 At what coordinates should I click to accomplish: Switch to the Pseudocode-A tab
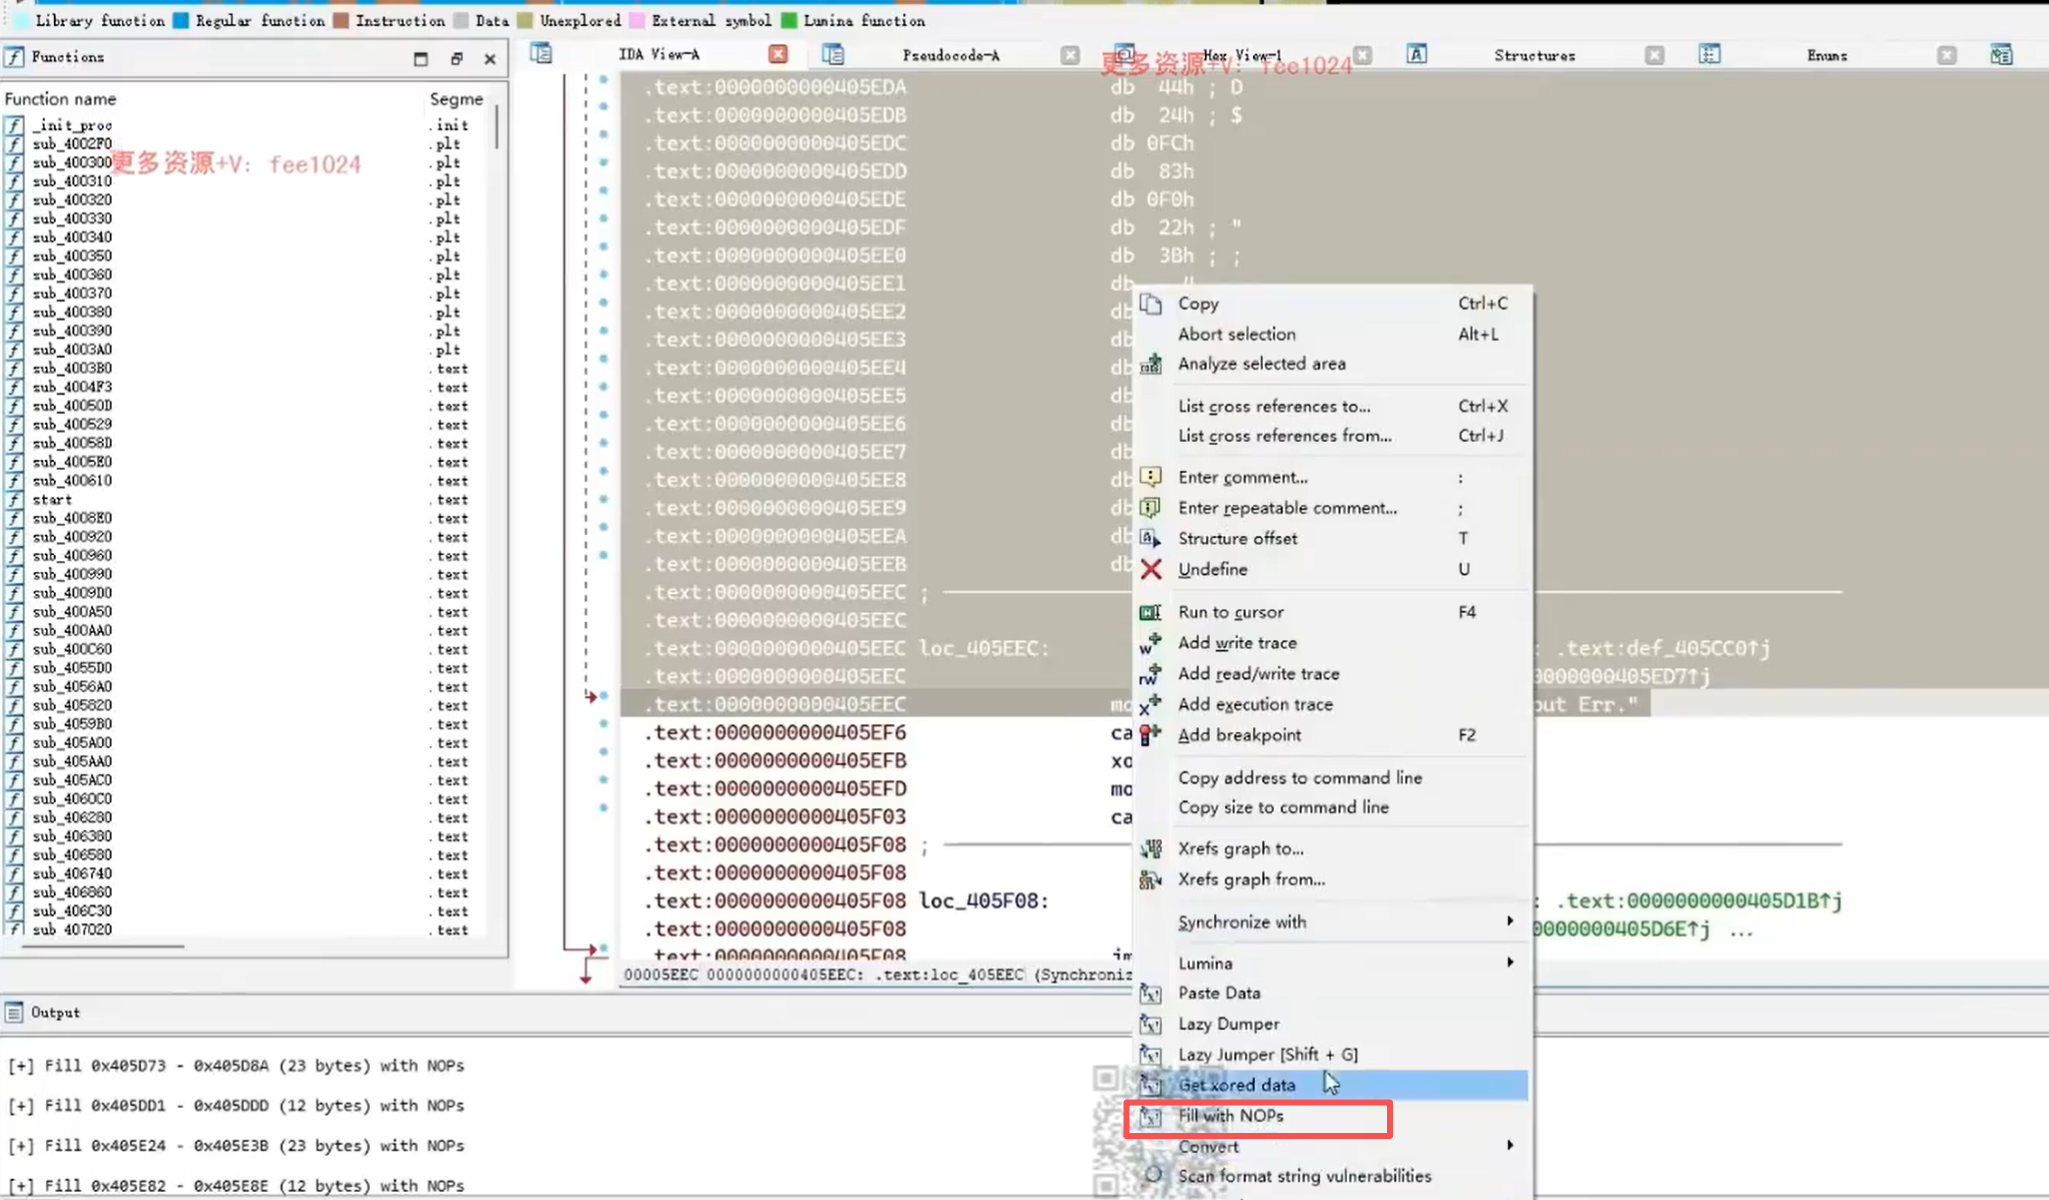[x=950, y=55]
